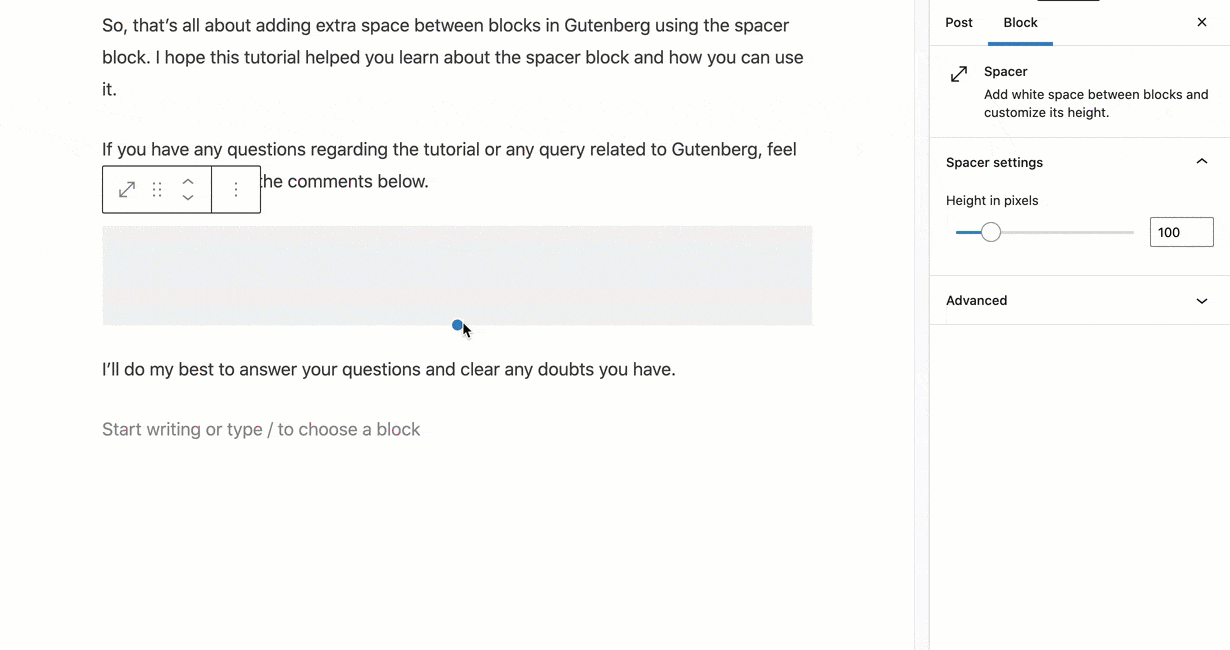Open the block Options three-dot menu
The height and width of the screenshot is (650, 1230).
(236, 189)
